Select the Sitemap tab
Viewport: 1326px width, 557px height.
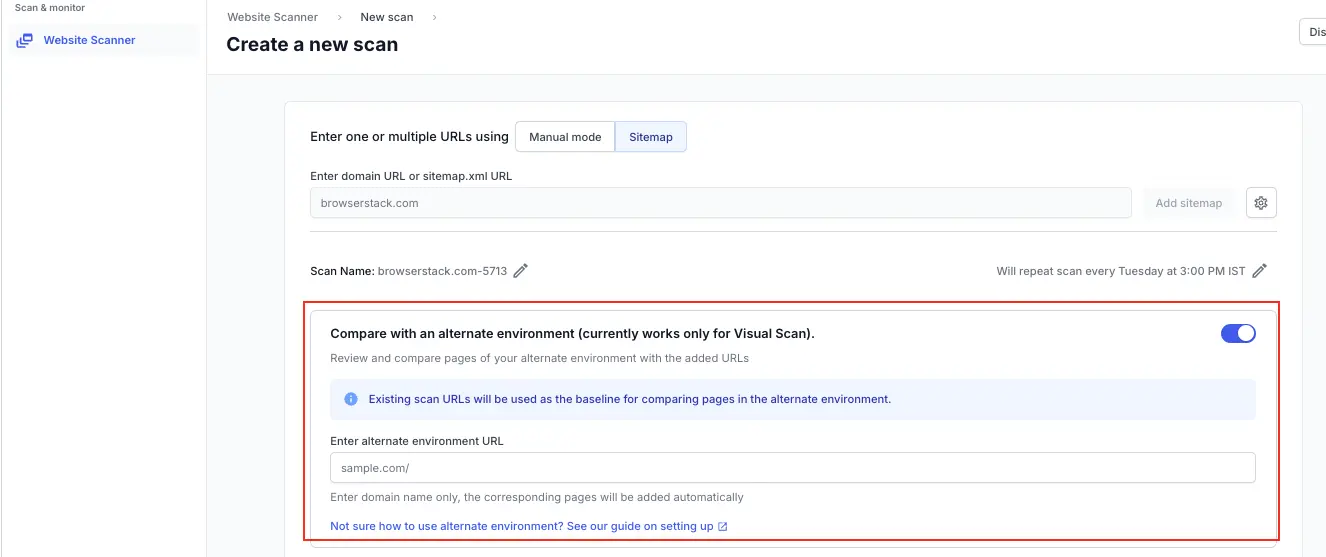pos(651,137)
